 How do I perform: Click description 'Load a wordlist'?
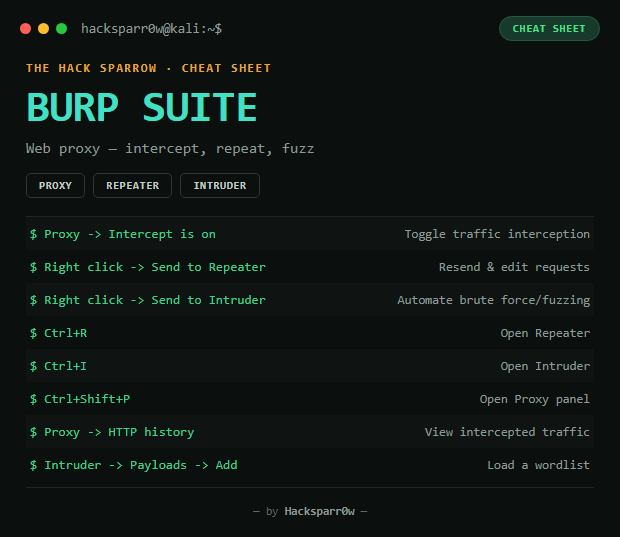538,465
